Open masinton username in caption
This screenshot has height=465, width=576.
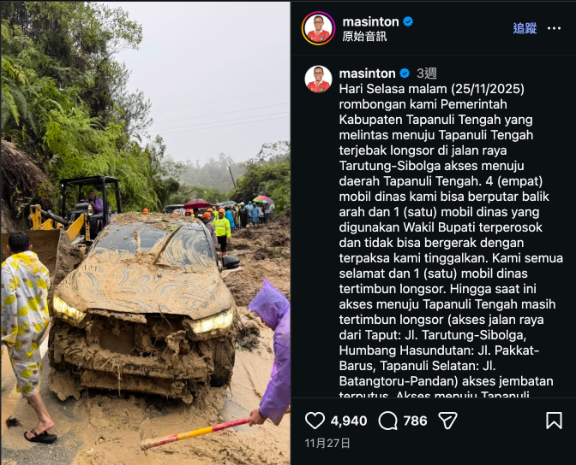tap(367, 73)
